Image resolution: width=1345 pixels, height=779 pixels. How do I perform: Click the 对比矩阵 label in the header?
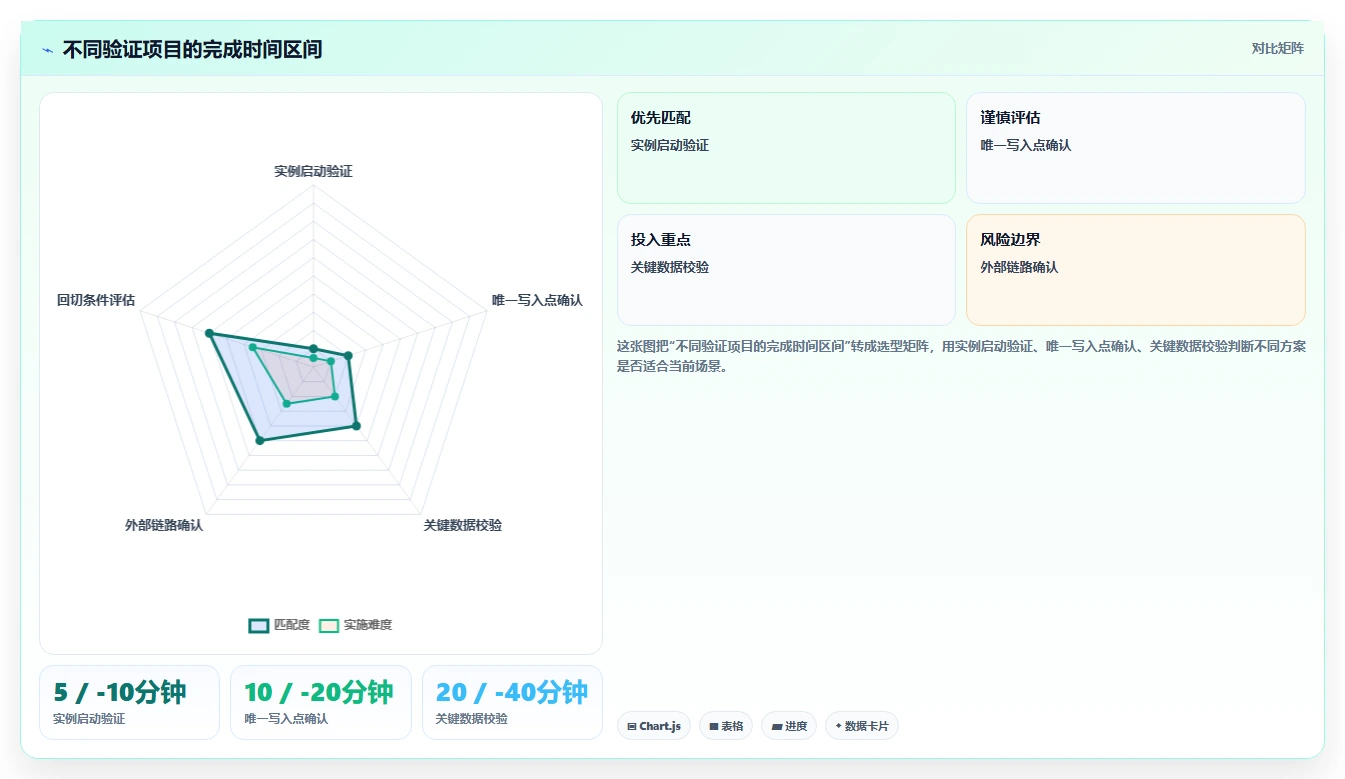pyautogui.click(x=1277, y=48)
